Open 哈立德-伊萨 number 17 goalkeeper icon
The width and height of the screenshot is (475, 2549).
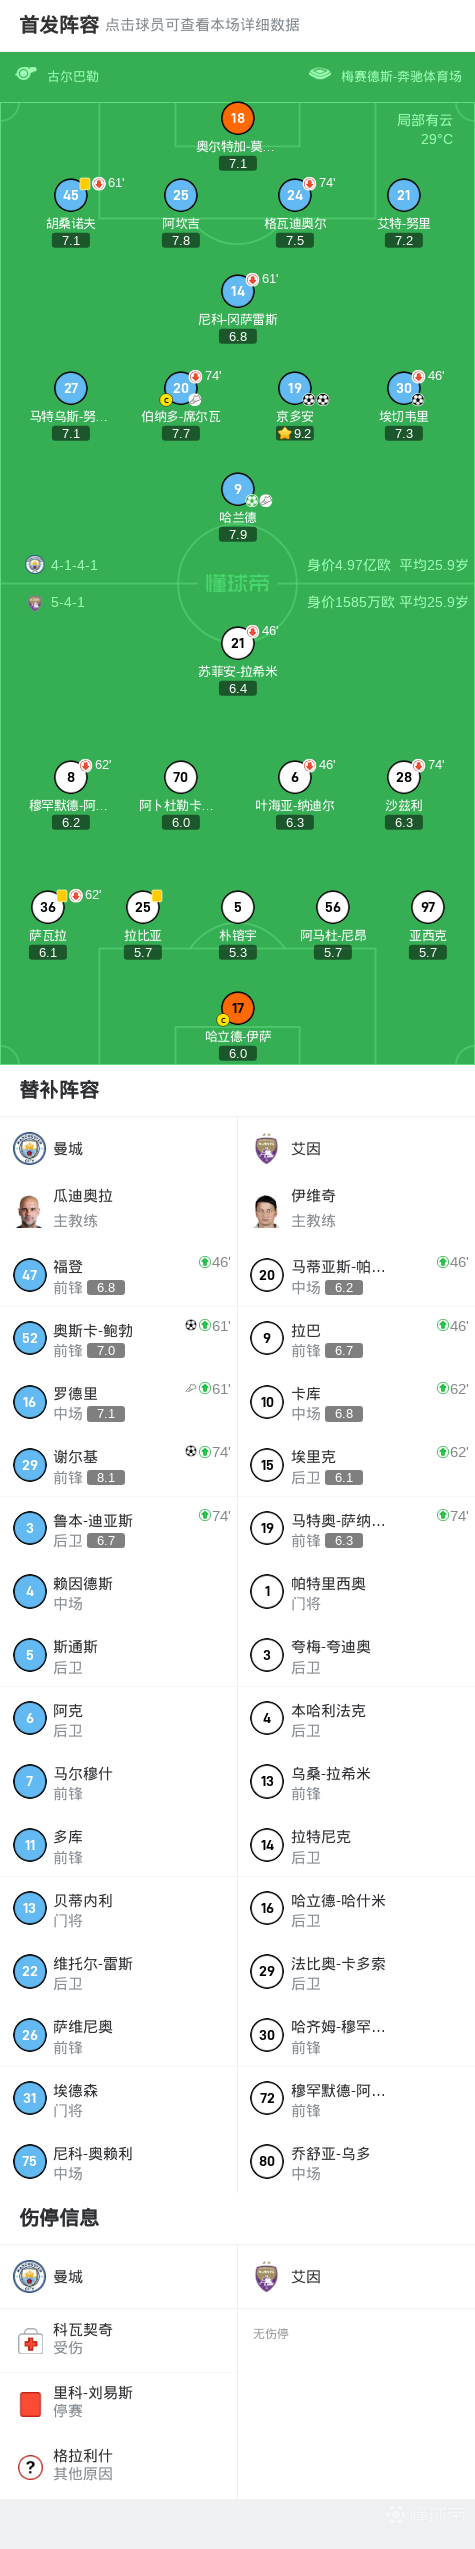tap(238, 1008)
